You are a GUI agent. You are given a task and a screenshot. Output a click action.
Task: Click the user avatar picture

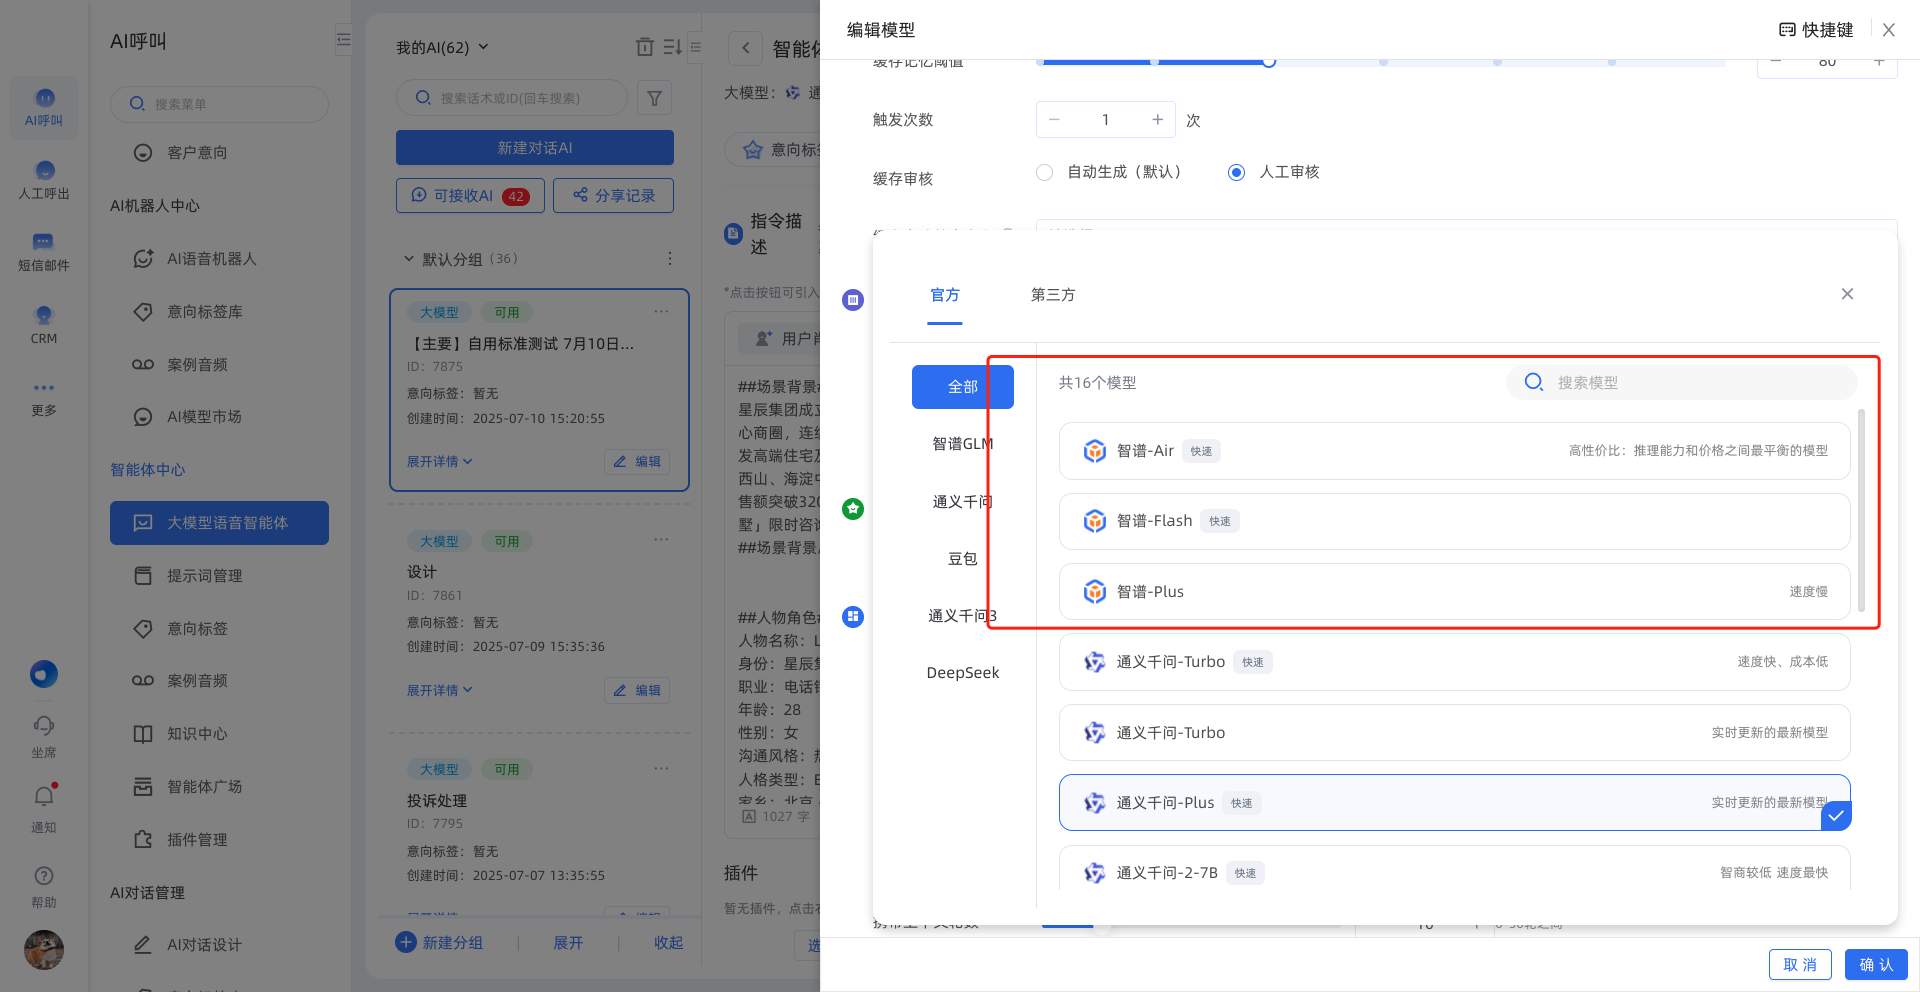44,949
